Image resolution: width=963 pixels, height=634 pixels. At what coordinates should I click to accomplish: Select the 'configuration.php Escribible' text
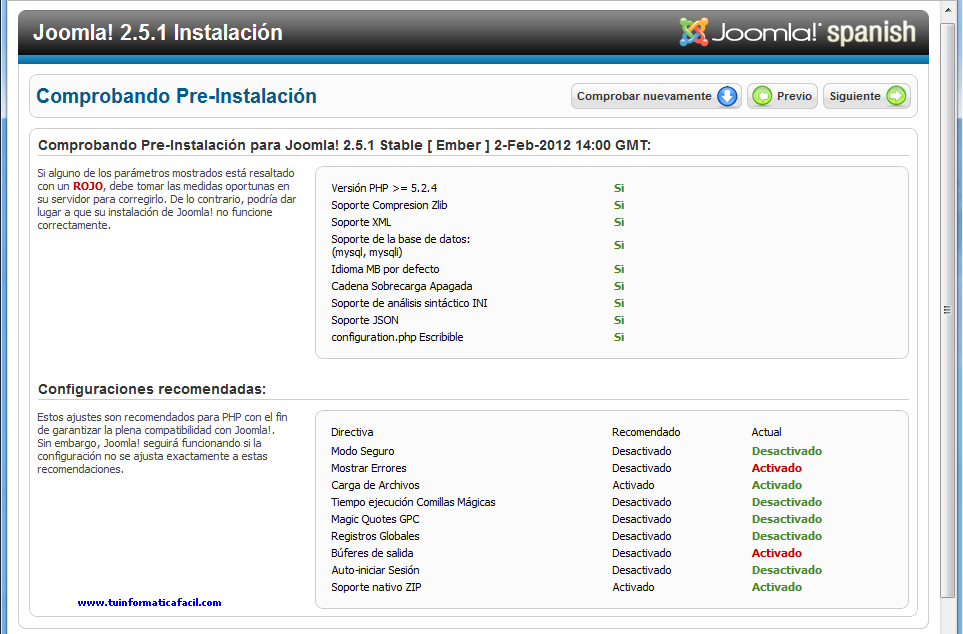(x=397, y=337)
